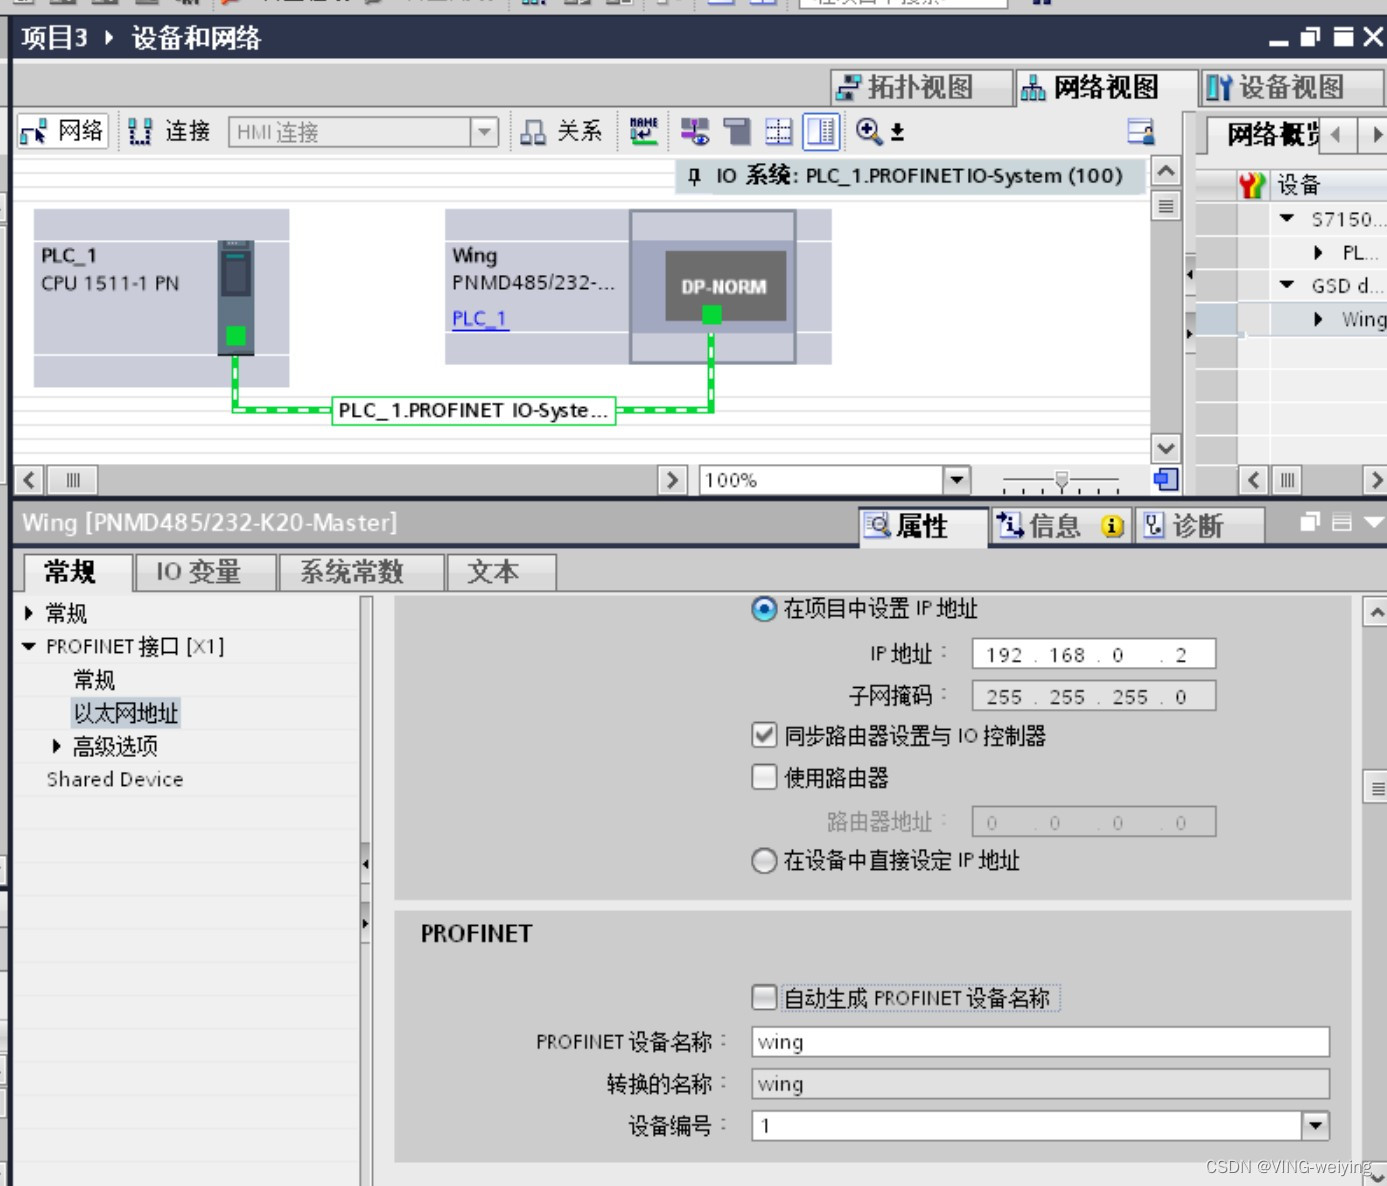1387x1186 pixels.
Task: Click the pin icon on IO system banner
Action: [x=694, y=177]
